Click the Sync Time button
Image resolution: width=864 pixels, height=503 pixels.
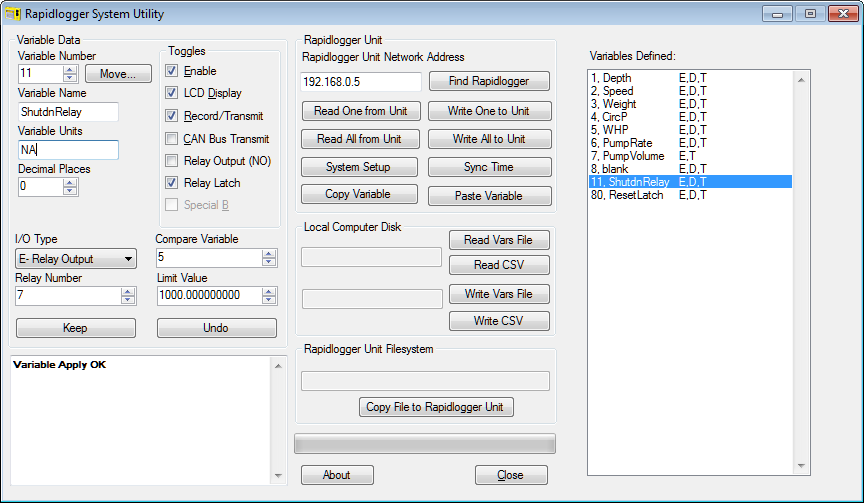click(489, 166)
